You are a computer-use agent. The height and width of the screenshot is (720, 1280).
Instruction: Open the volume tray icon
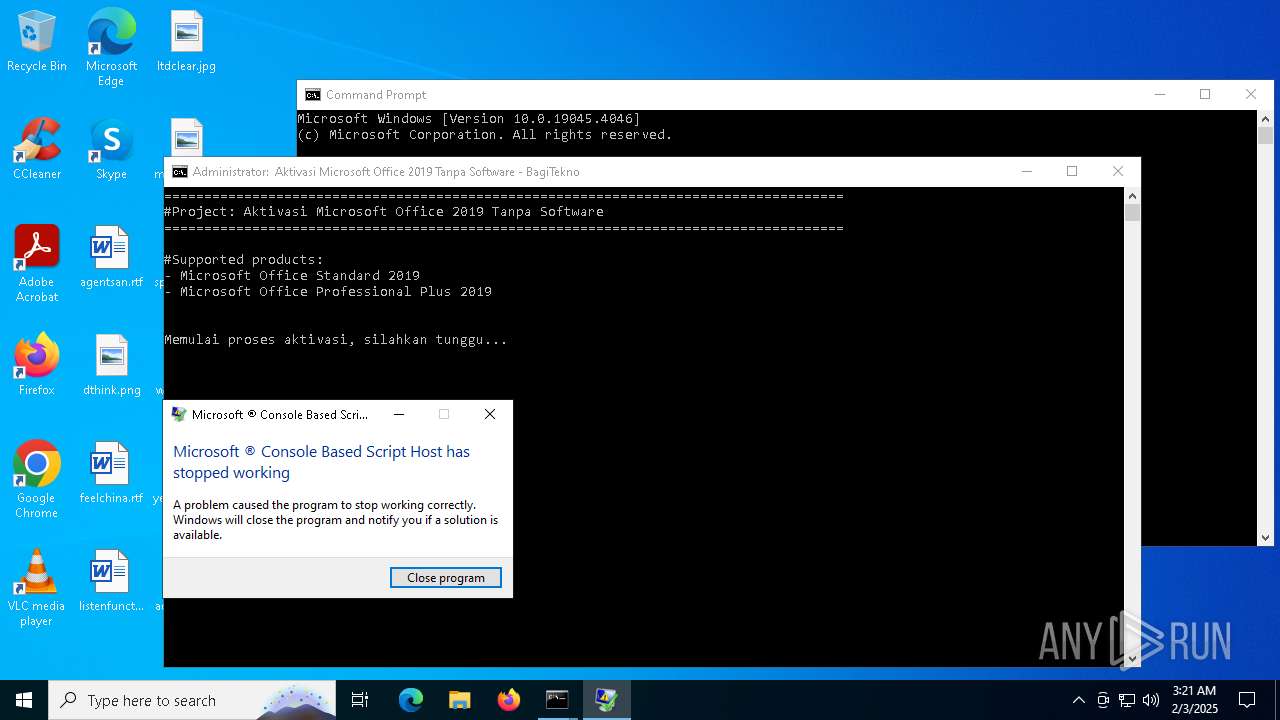pyautogui.click(x=1151, y=700)
